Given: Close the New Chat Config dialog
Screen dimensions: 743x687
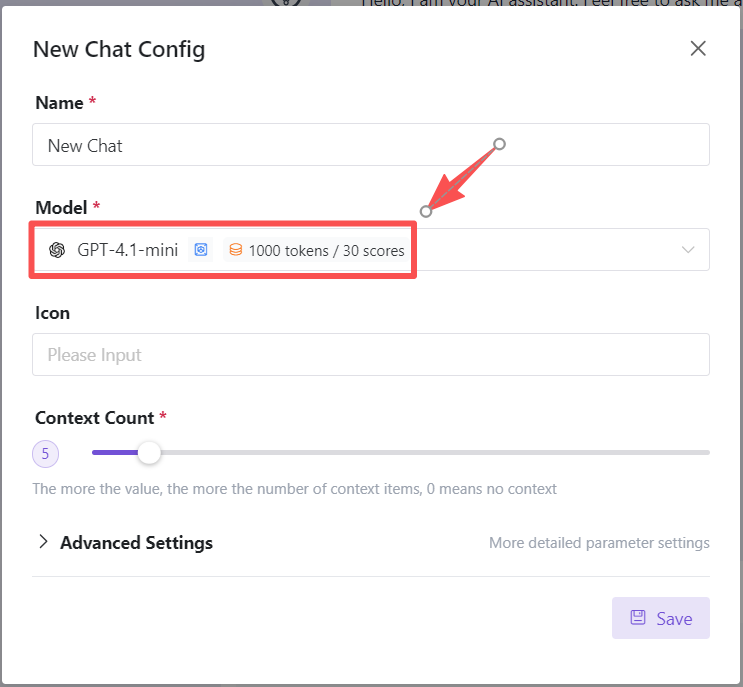Looking at the screenshot, I should (x=698, y=49).
